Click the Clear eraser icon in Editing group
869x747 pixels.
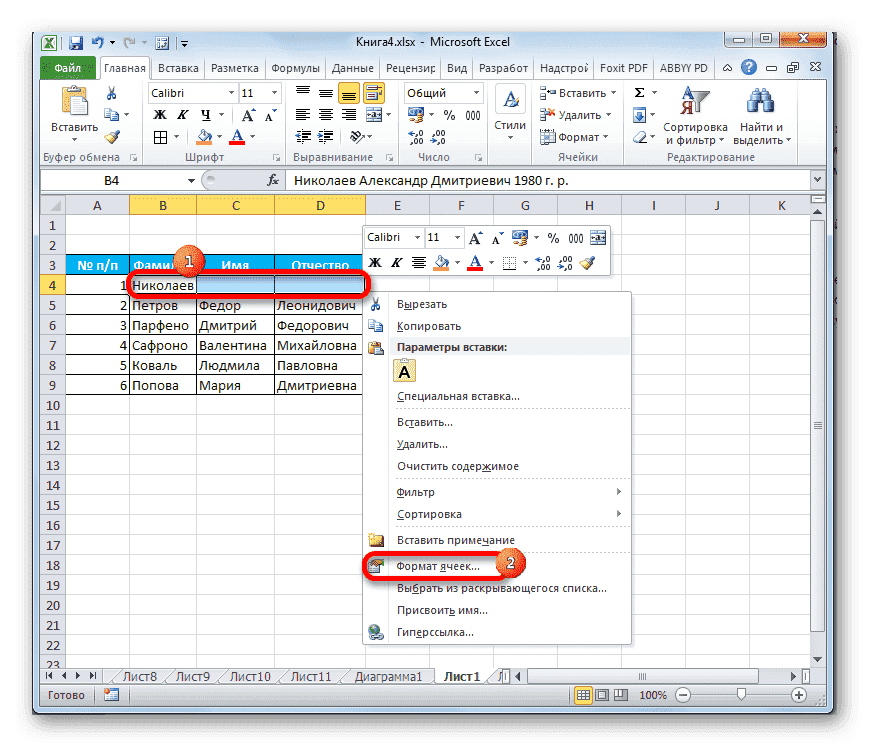tap(639, 137)
